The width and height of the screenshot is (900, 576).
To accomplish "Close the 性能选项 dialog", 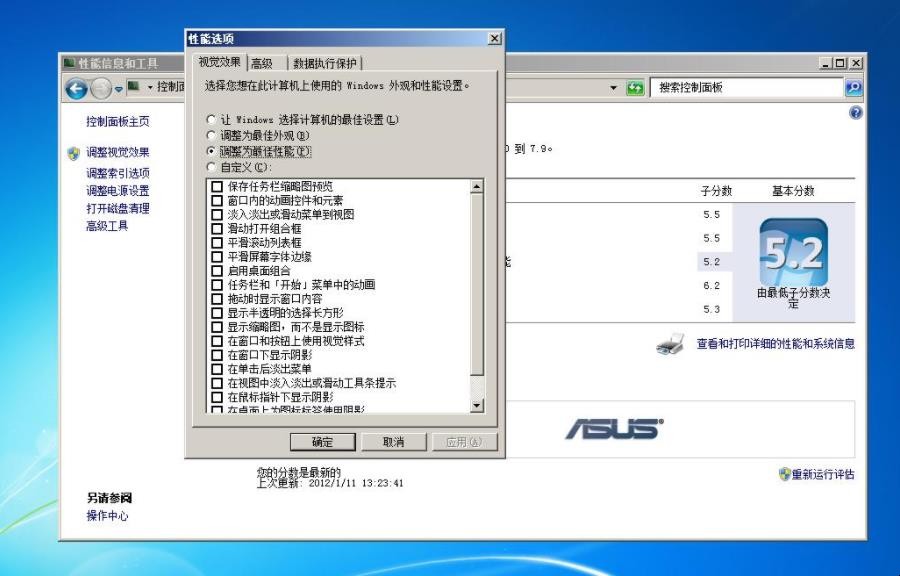I will tap(494, 38).
